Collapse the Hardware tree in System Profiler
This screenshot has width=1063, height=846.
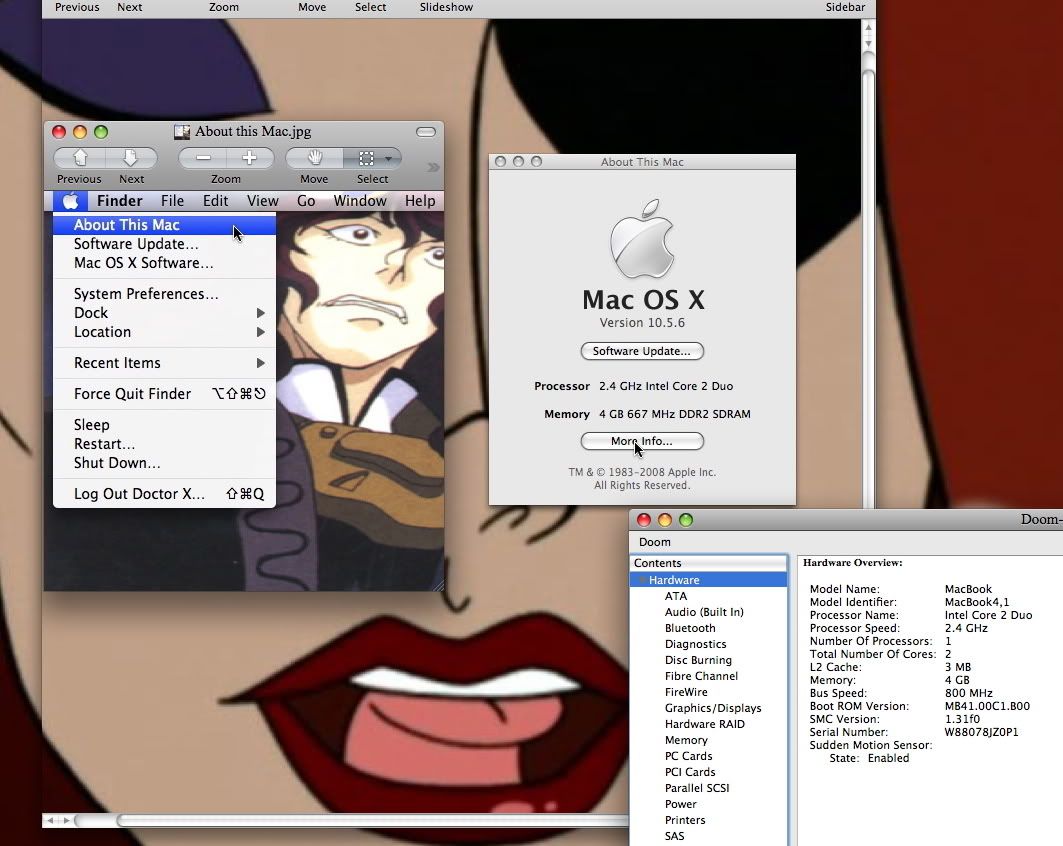click(641, 580)
